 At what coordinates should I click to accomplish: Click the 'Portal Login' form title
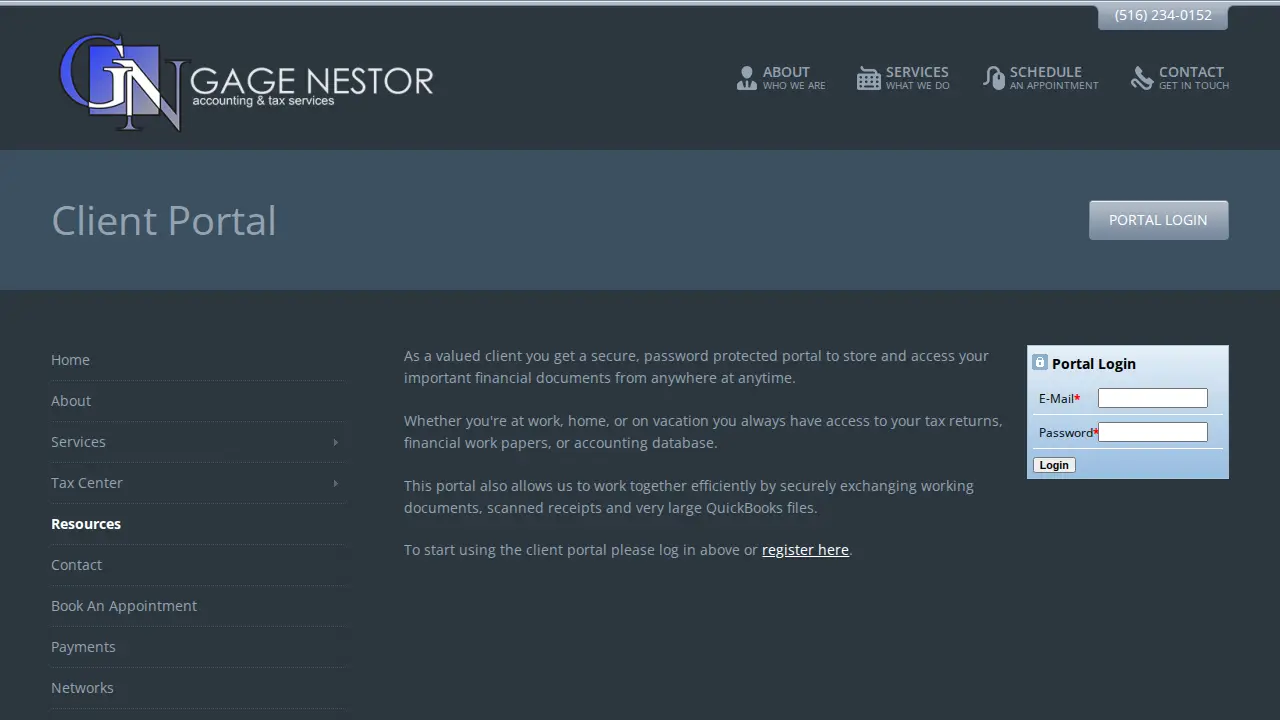(1094, 364)
